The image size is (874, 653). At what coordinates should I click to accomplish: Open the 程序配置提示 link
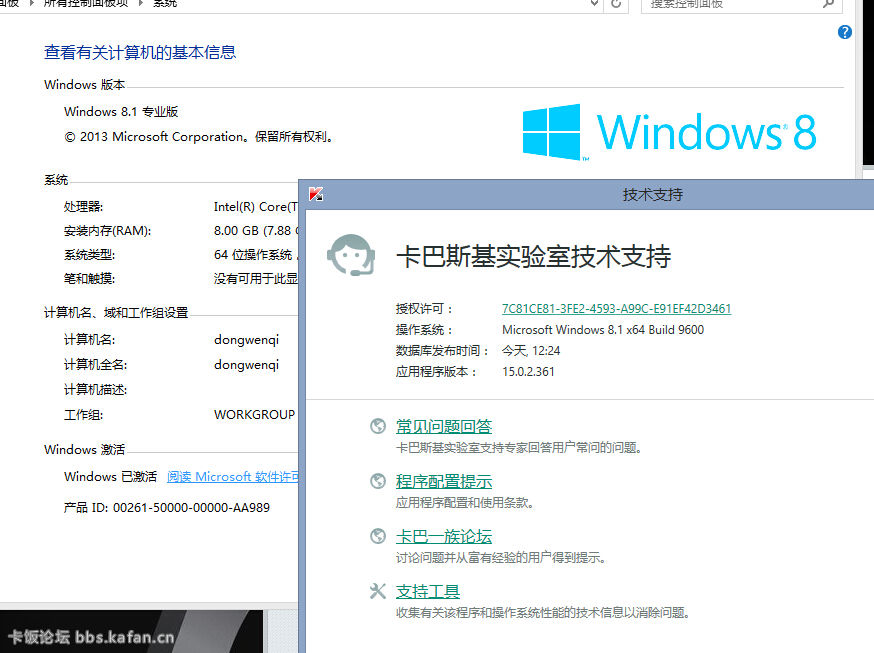(444, 481)
